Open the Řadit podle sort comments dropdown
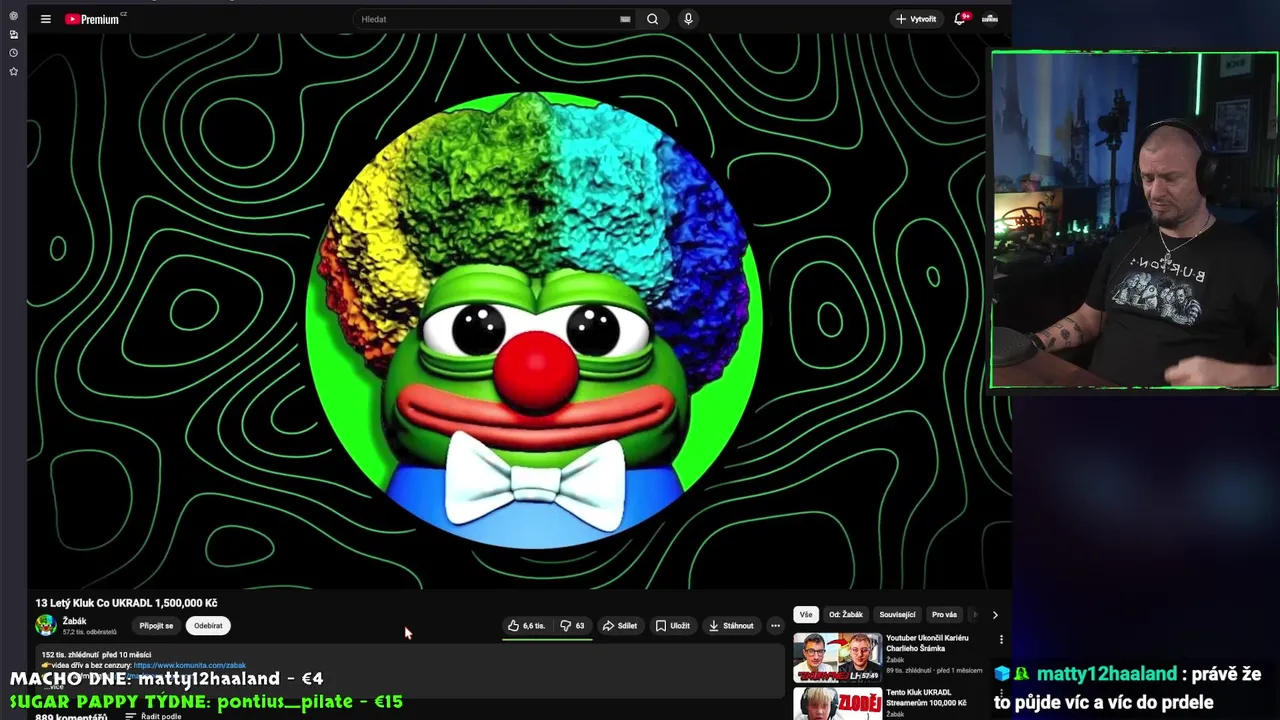 [153, 716]
